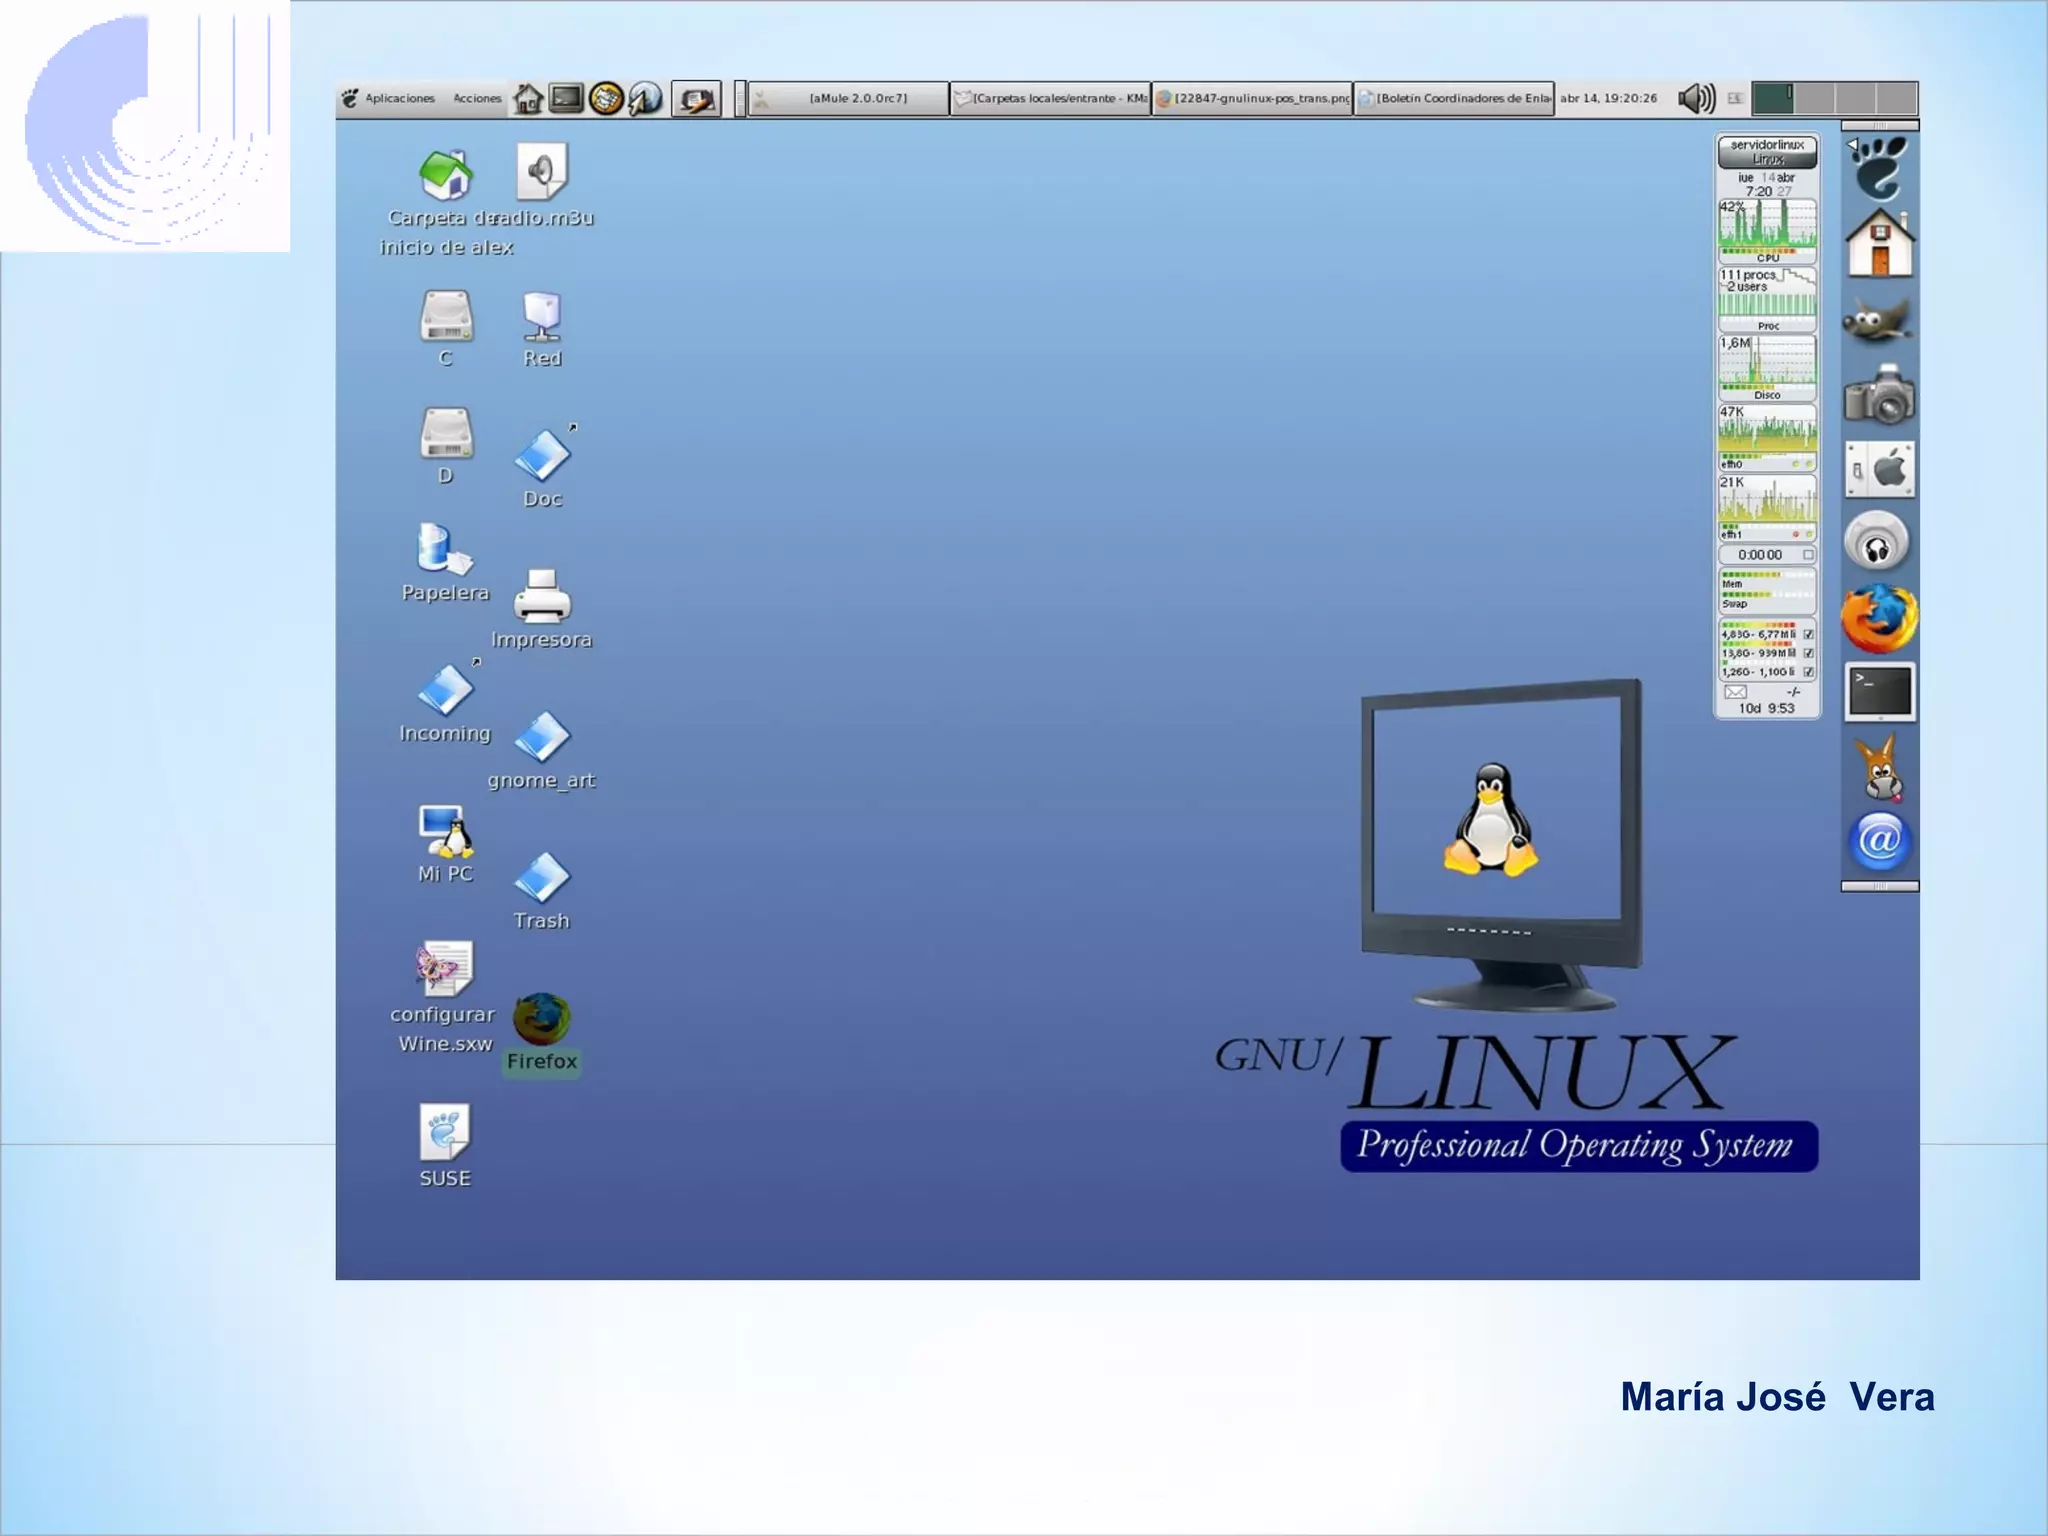
Task: Click the bottom dock handle bar
Action: tap(1879, 886)
